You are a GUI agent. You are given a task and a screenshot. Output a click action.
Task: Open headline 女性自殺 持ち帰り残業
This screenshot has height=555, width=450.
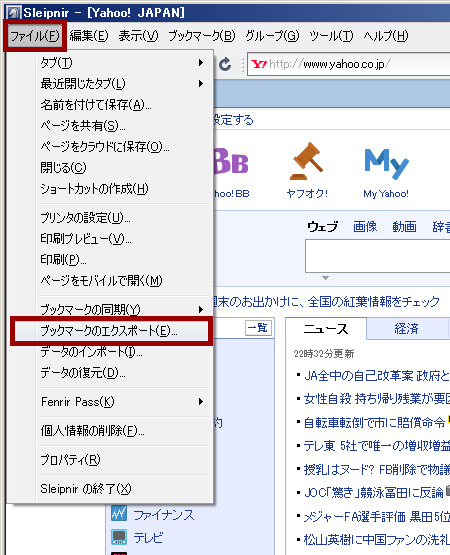point(377,399)
